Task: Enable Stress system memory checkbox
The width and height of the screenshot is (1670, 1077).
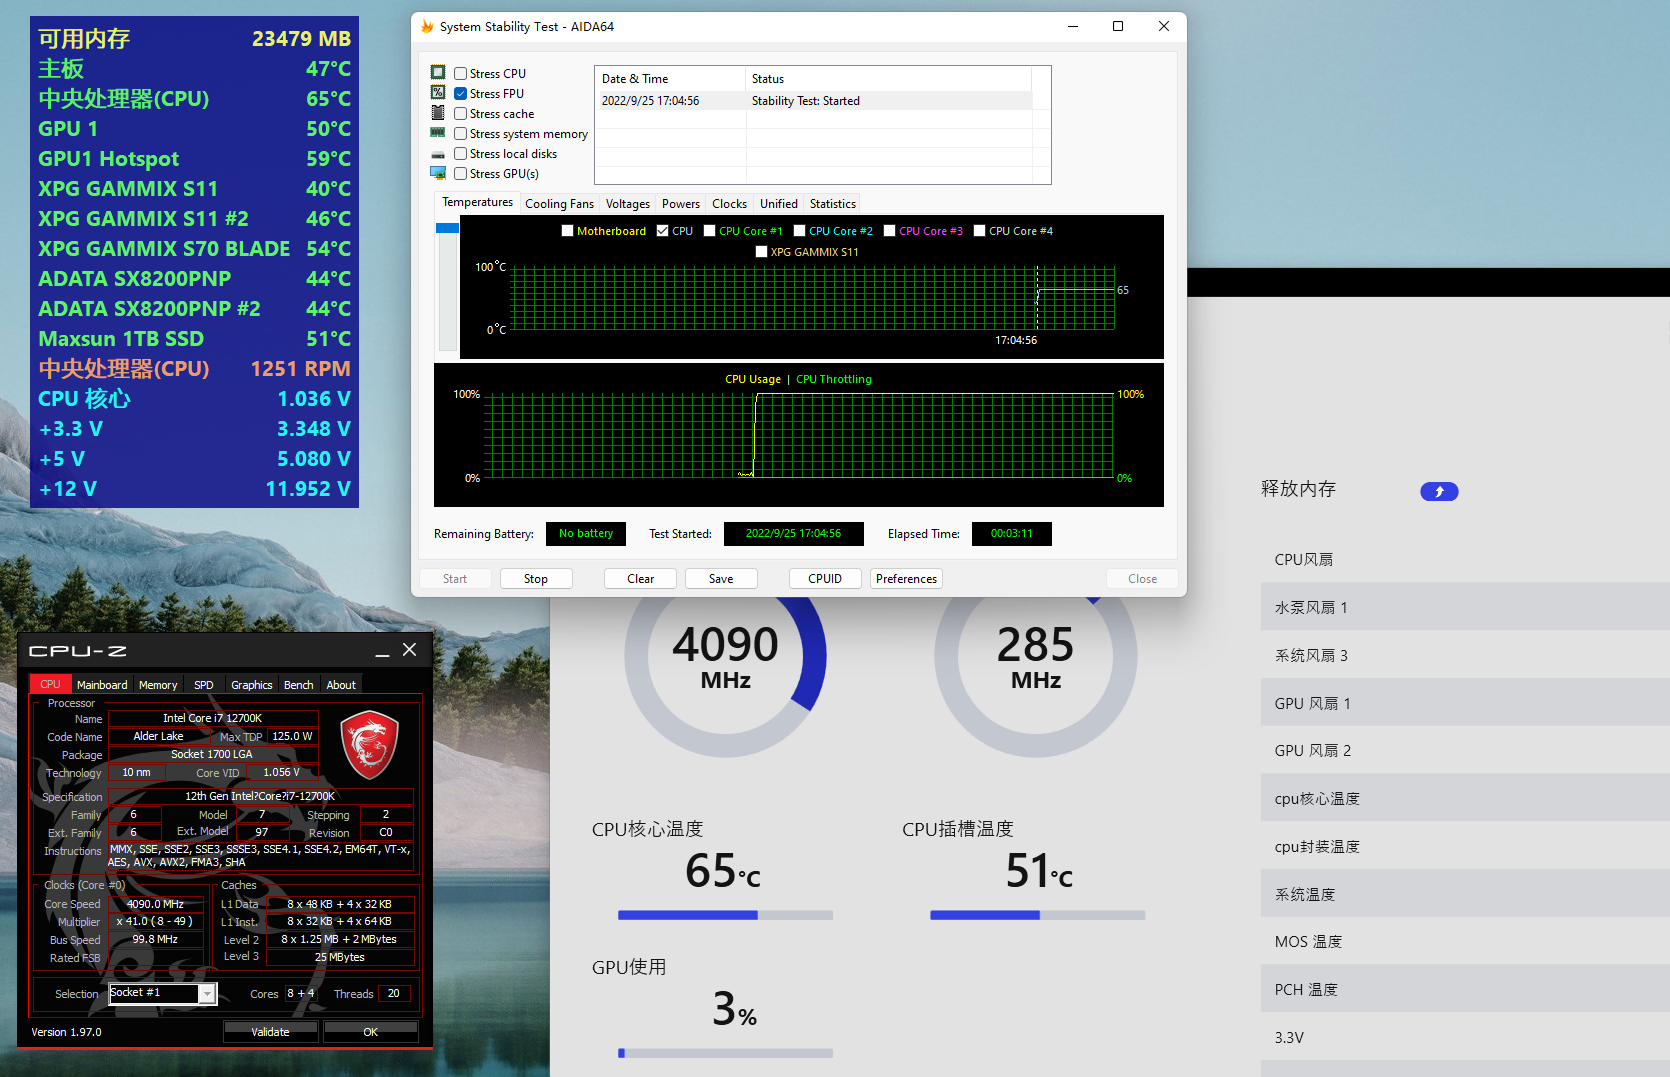Action: (x=460, y=133)
